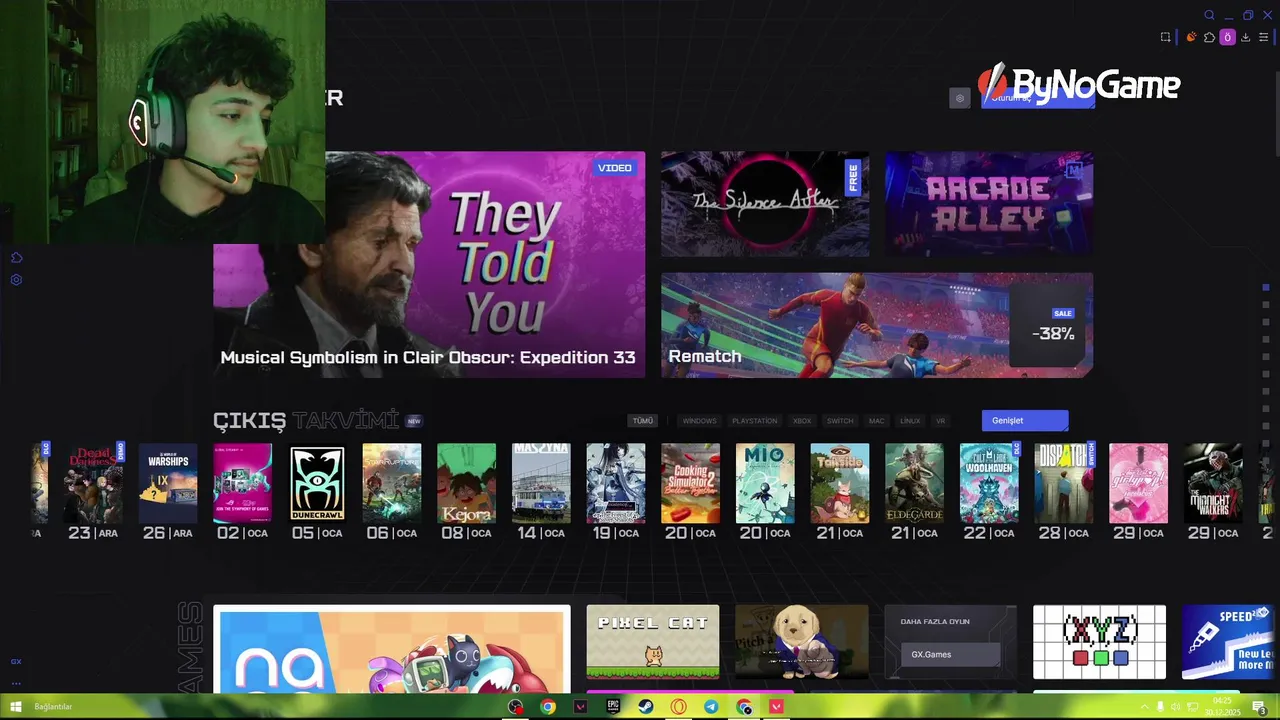1280x720 pixels.
Task: Open the Arcade Alley game card
Action: [x=989, y=204]
